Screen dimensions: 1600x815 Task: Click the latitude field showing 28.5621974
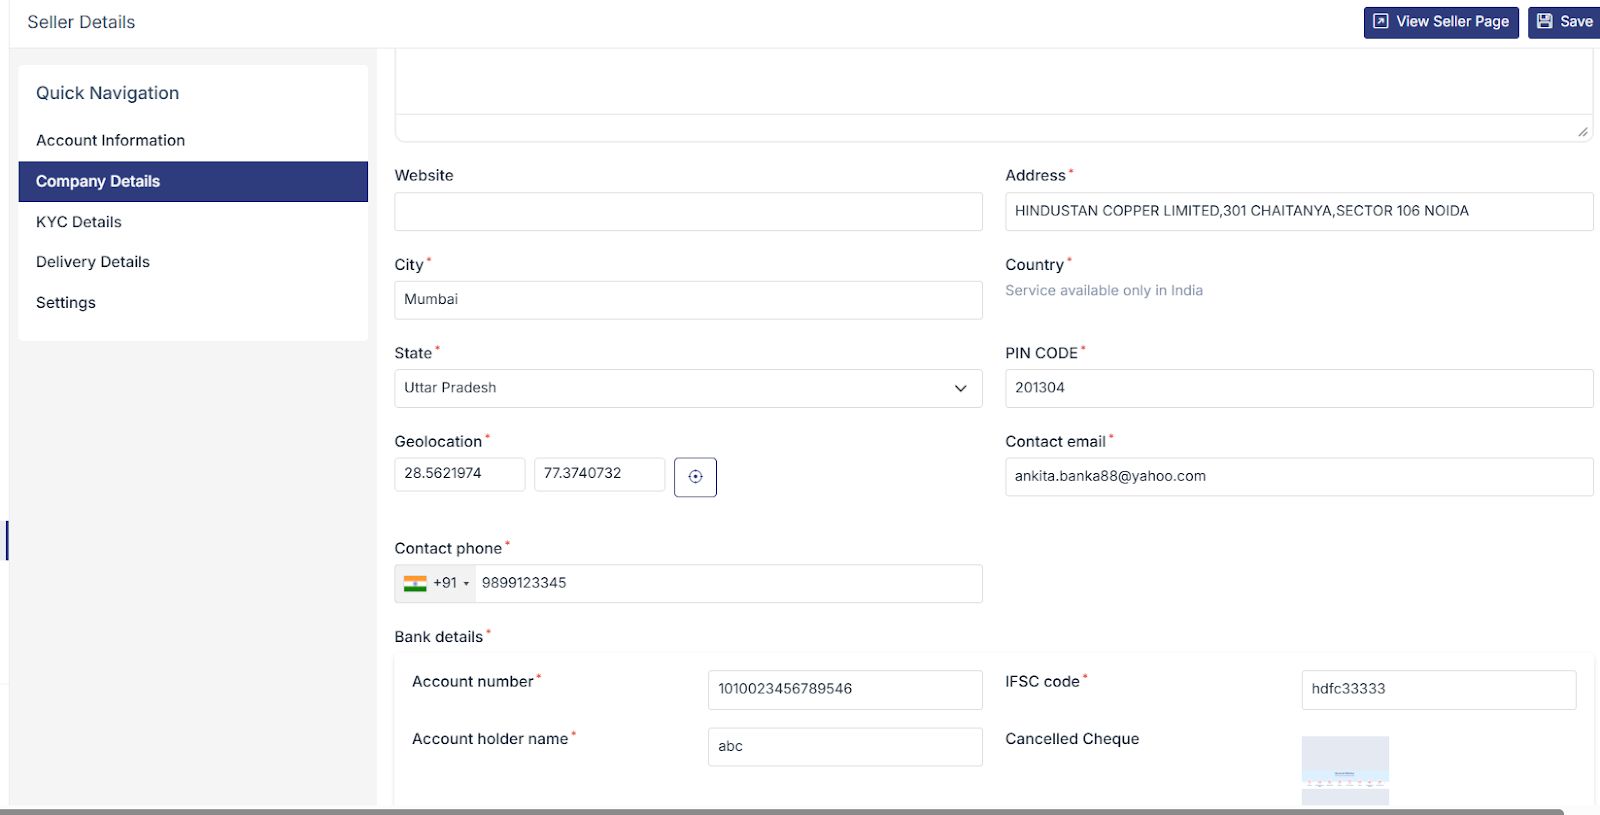click(x=459, y=474)
